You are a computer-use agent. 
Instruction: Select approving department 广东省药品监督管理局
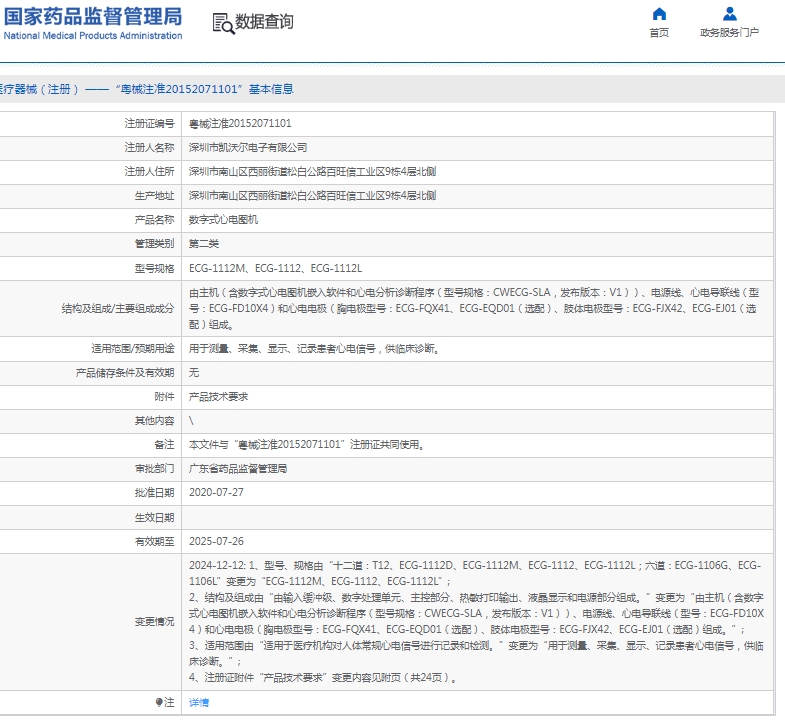pyautogui.click(x=238, y=469)
